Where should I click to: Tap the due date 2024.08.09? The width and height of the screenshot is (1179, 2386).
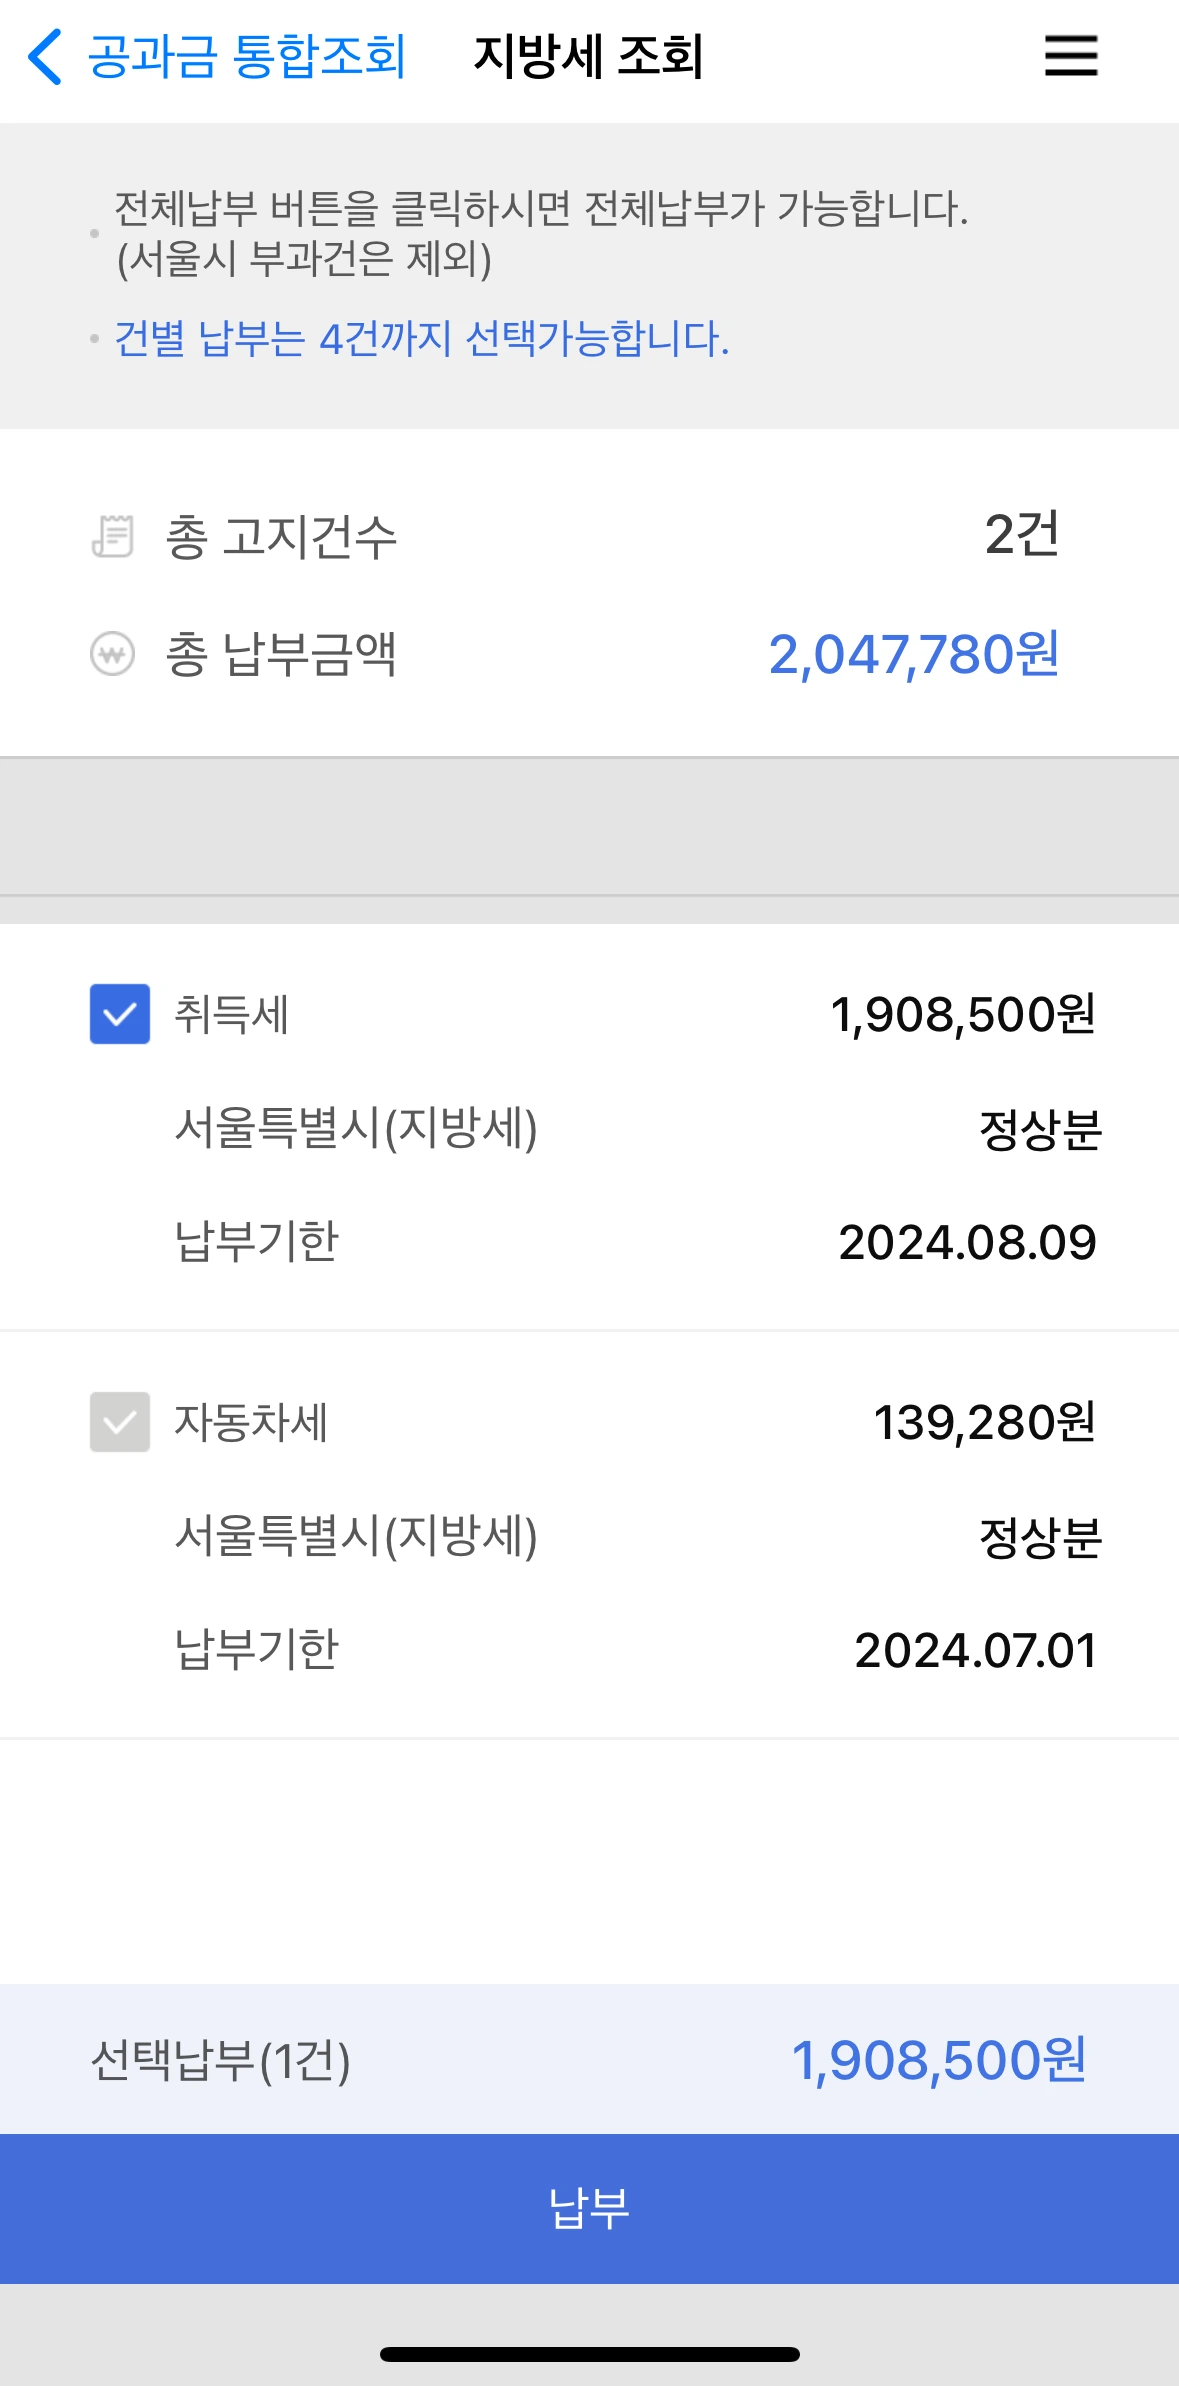(967, 1242)
